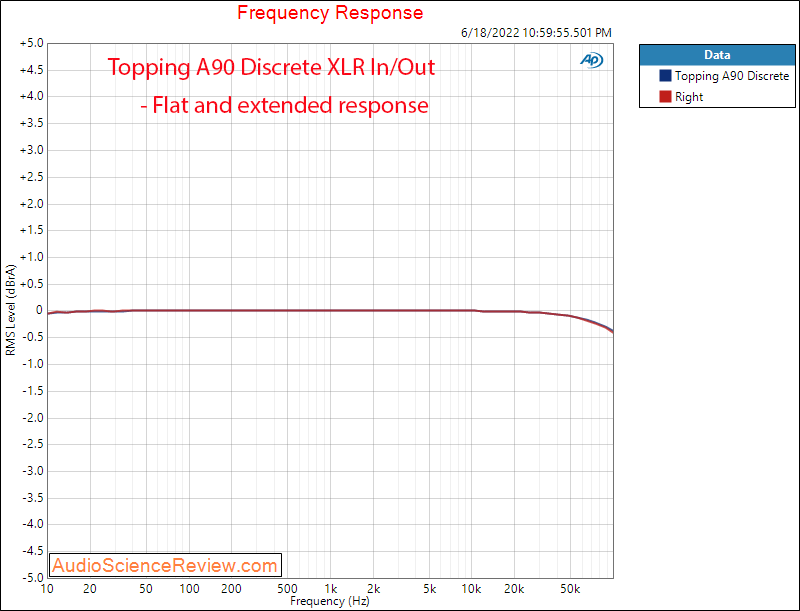This screenshot has width=800, height=611.
Task: Click the 'Frequency (Hz)' axis label
Action: tap(330, 601)
